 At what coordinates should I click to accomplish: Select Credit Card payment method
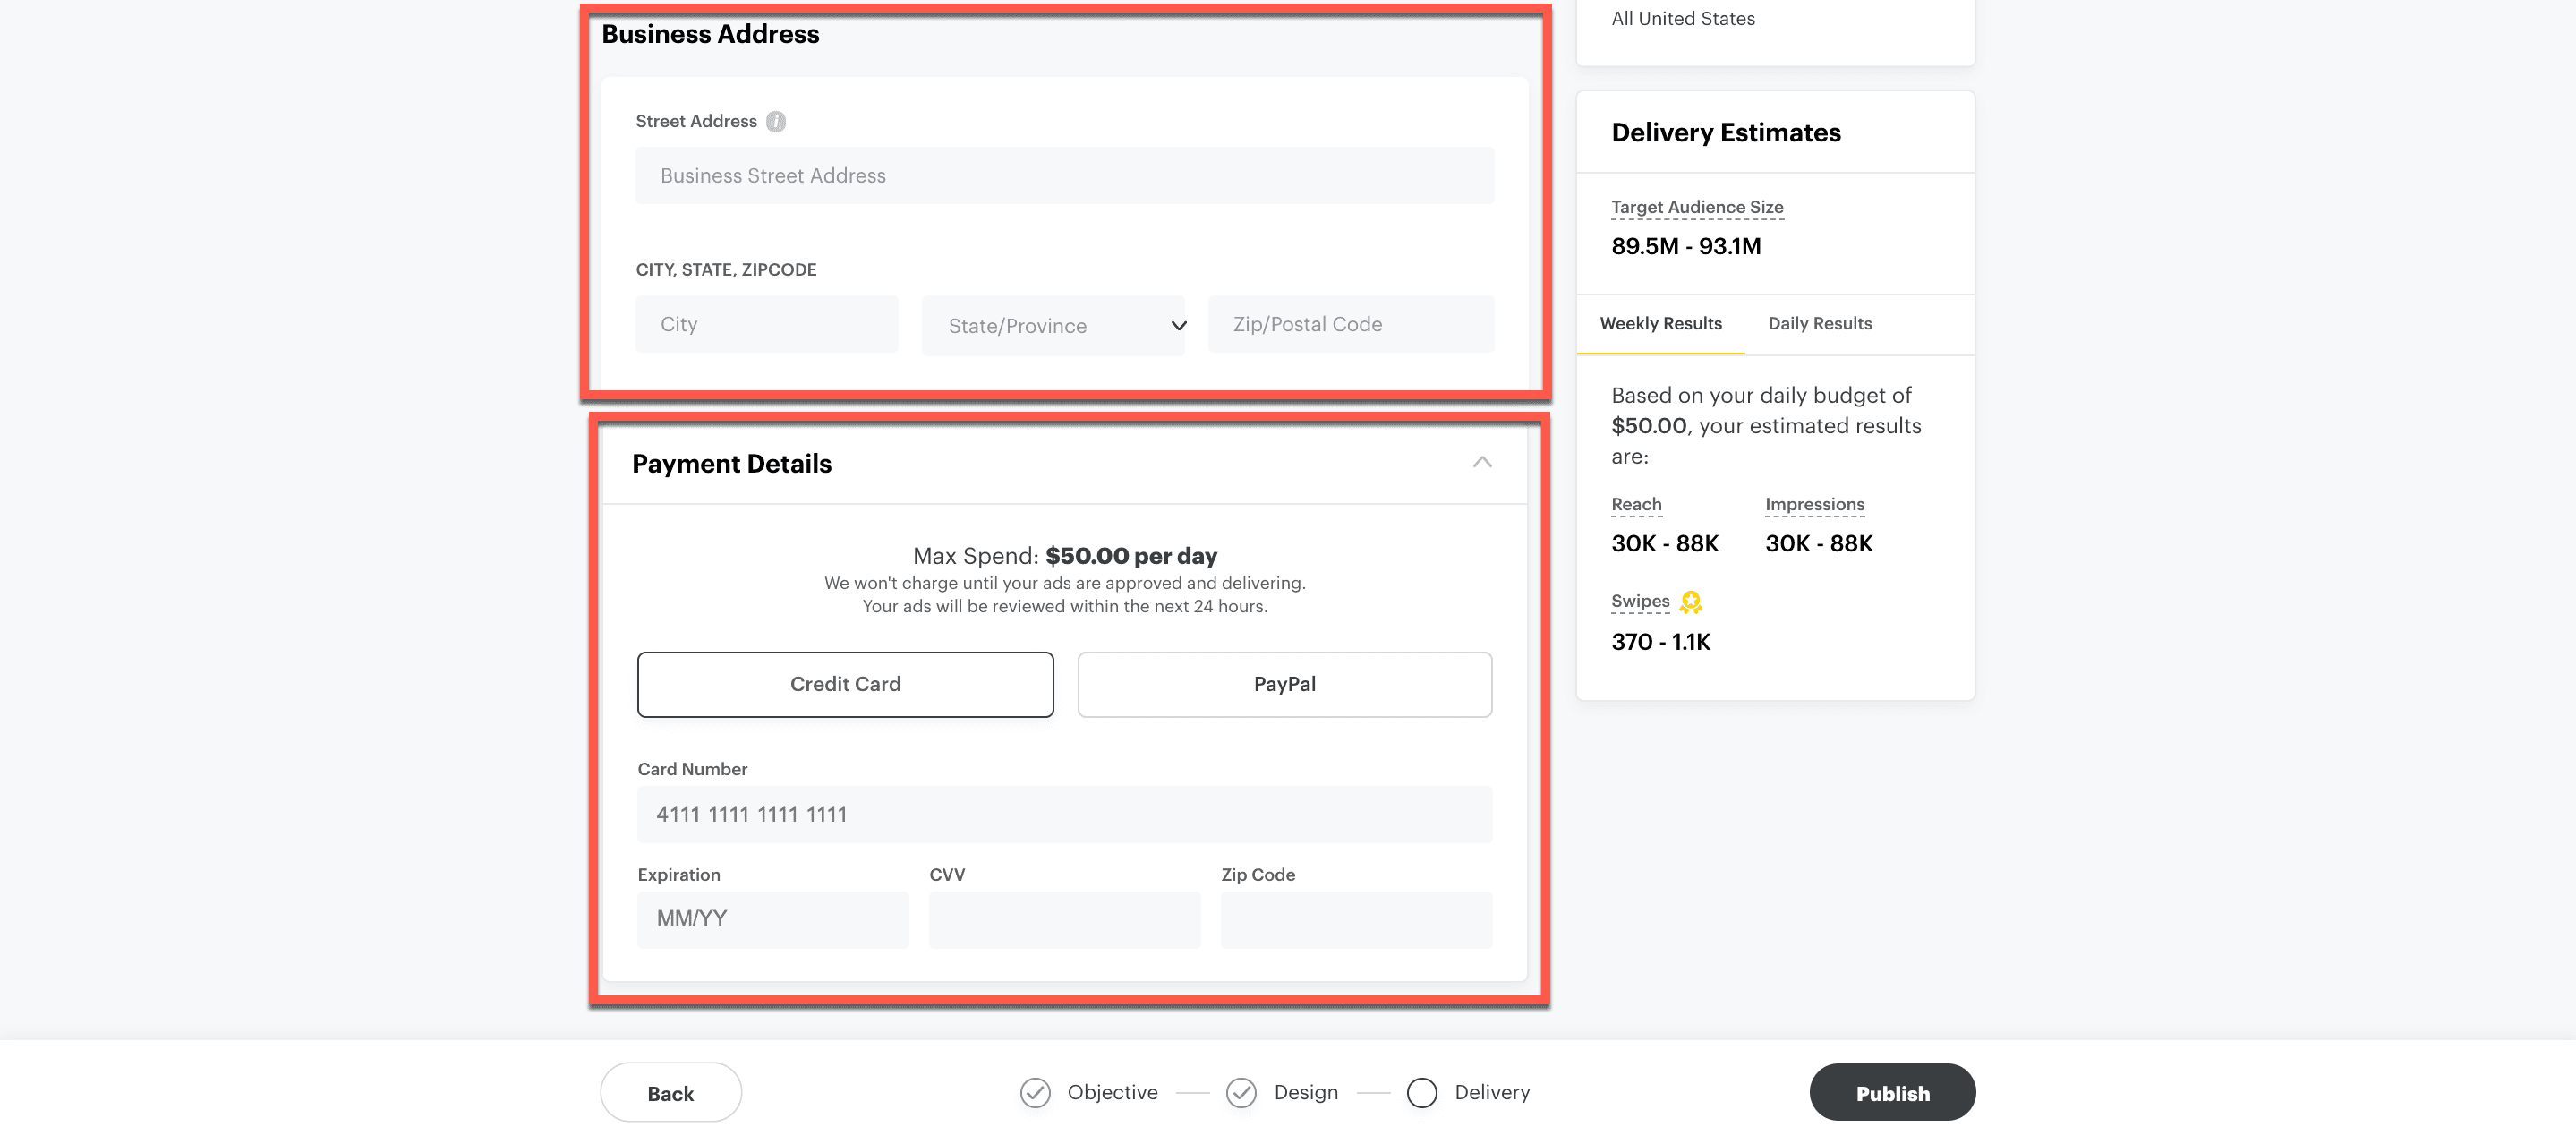845,684
